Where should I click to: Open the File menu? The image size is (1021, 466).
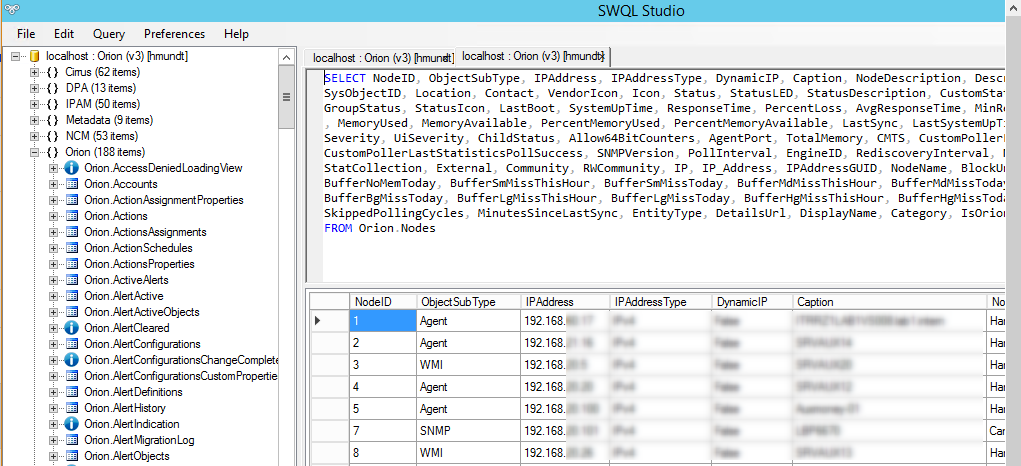[x=26, y=34]
